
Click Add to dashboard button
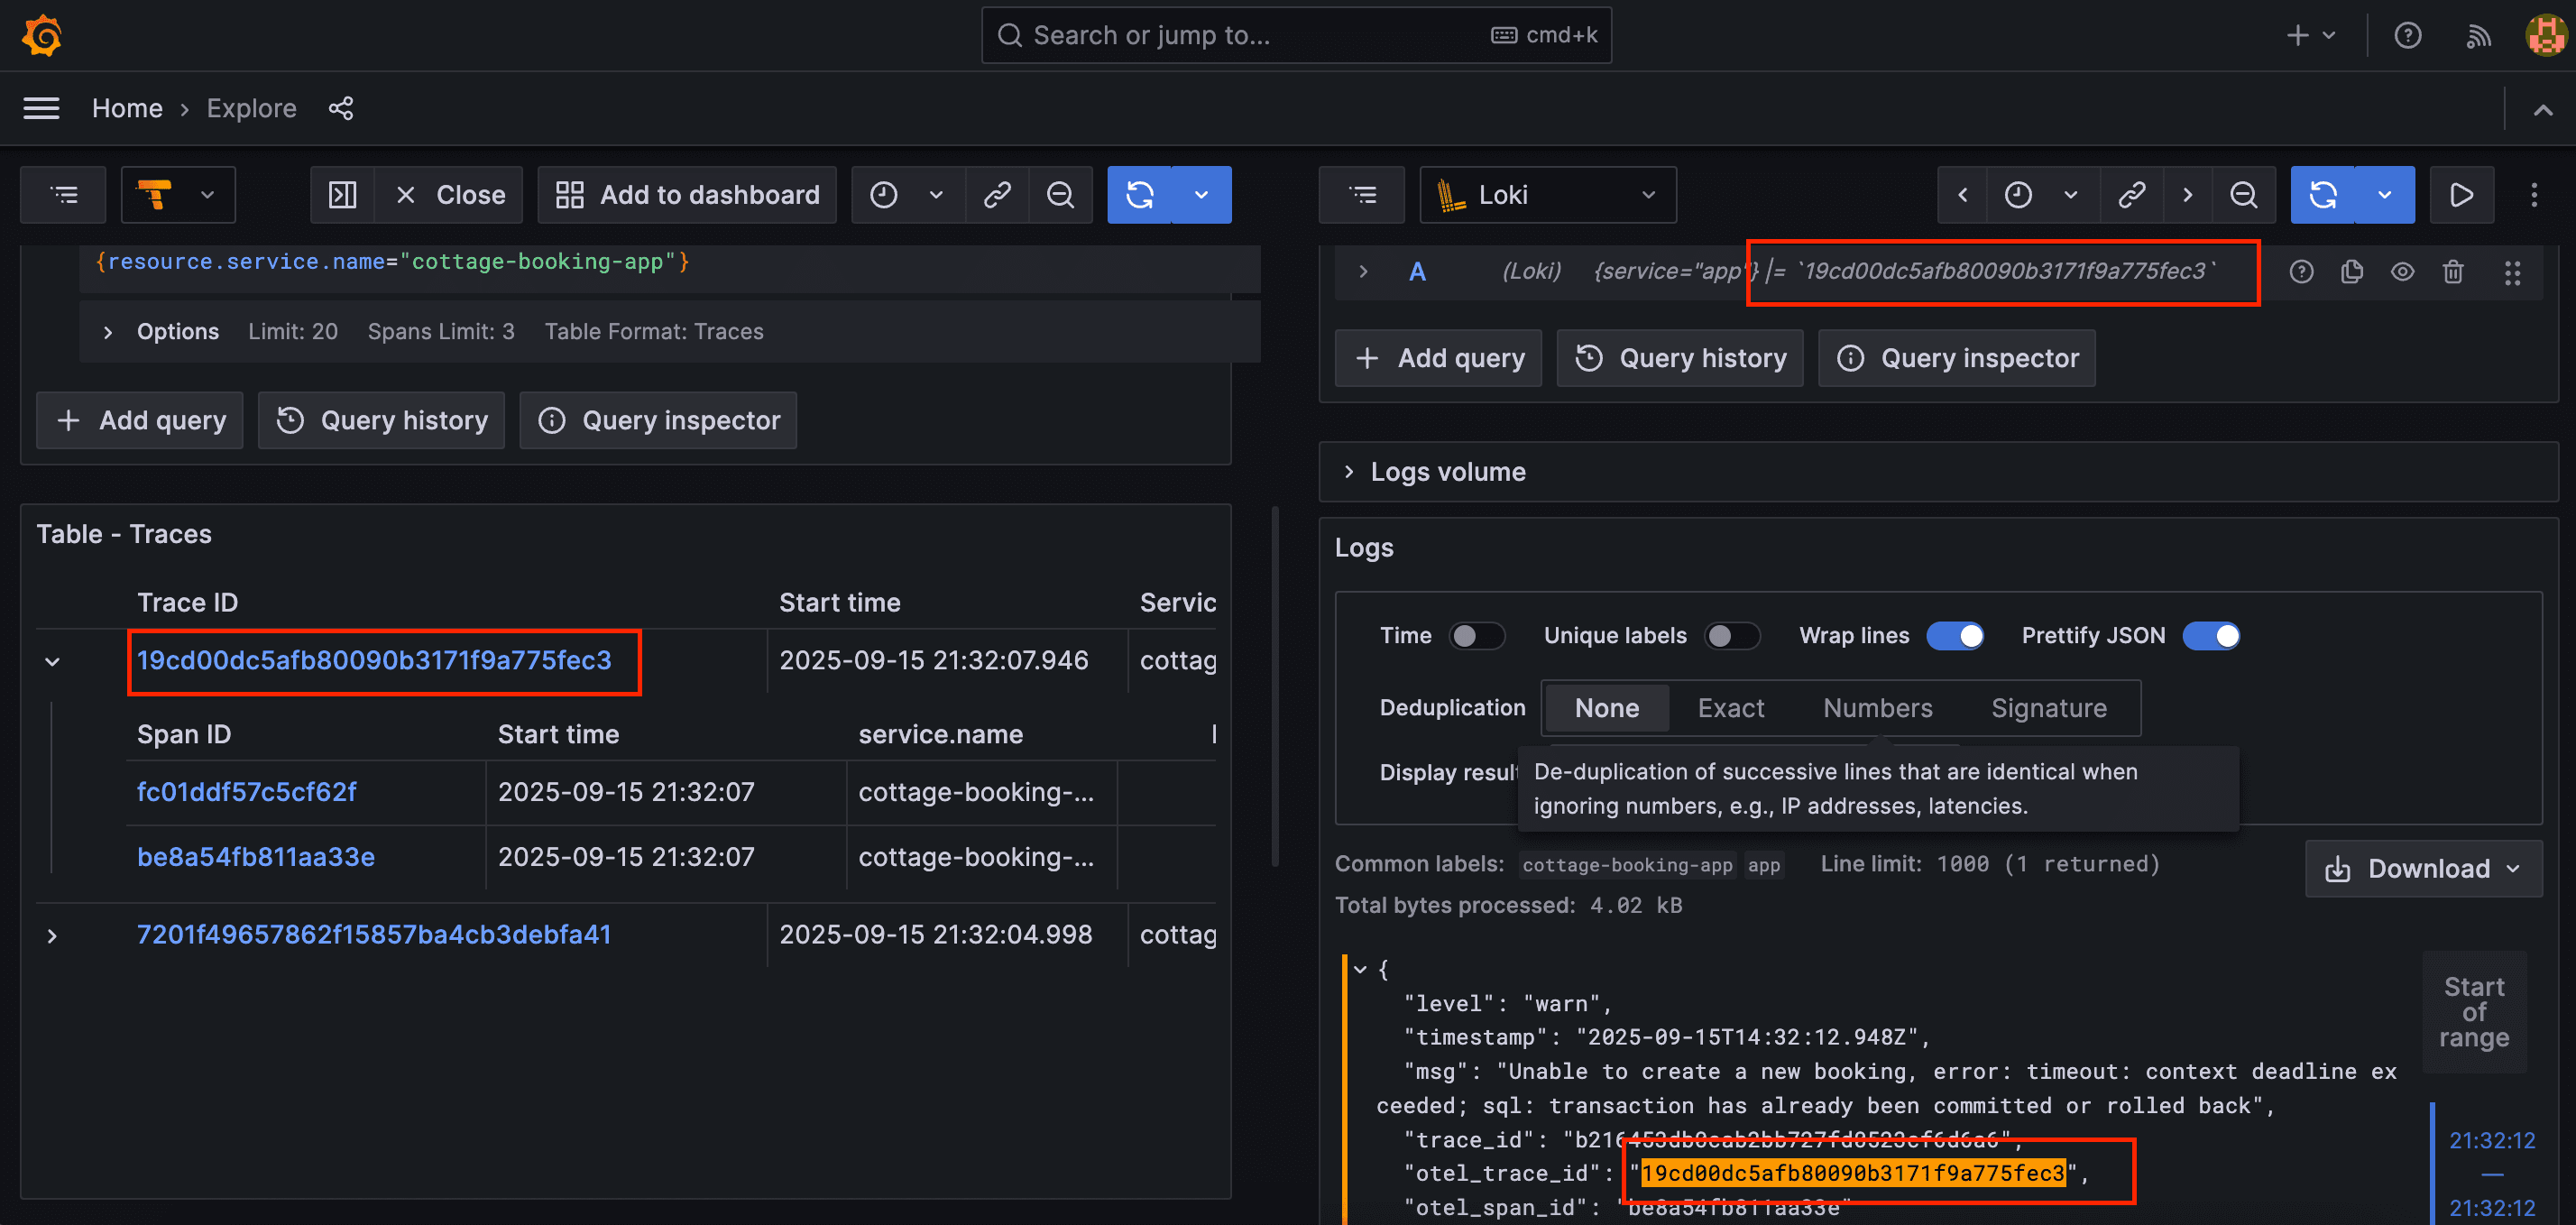[687, 195]
